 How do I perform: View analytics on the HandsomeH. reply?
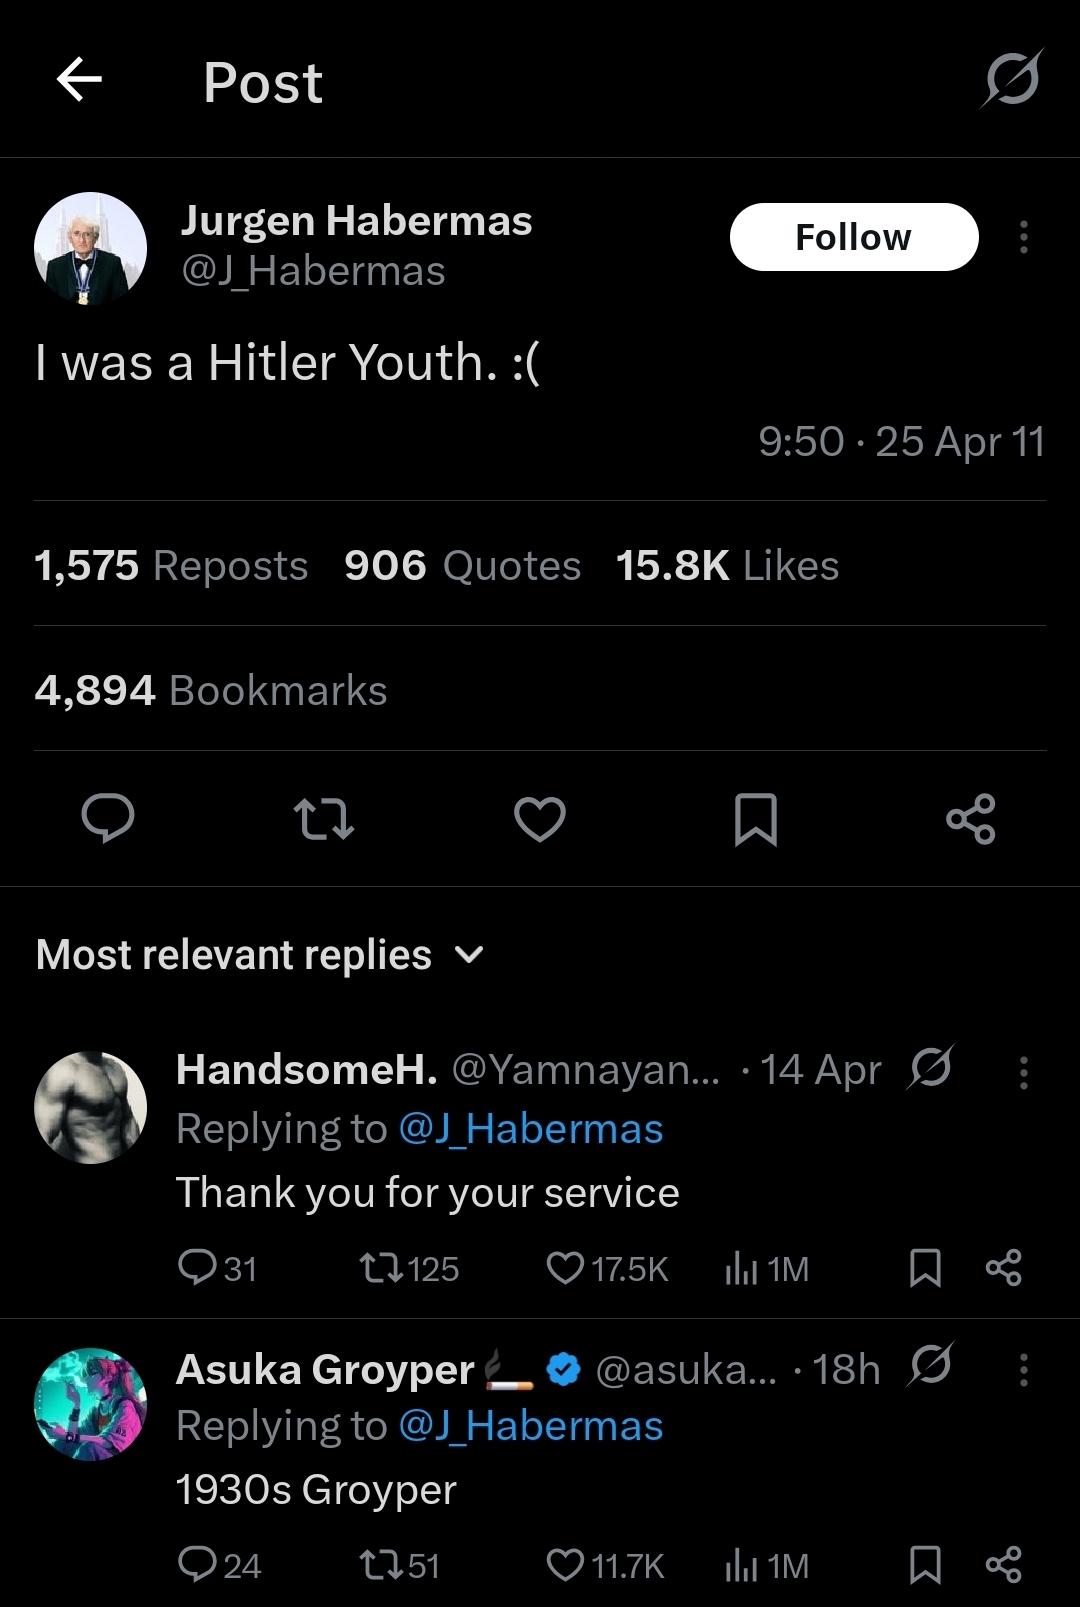click(x=741, y=1268)
